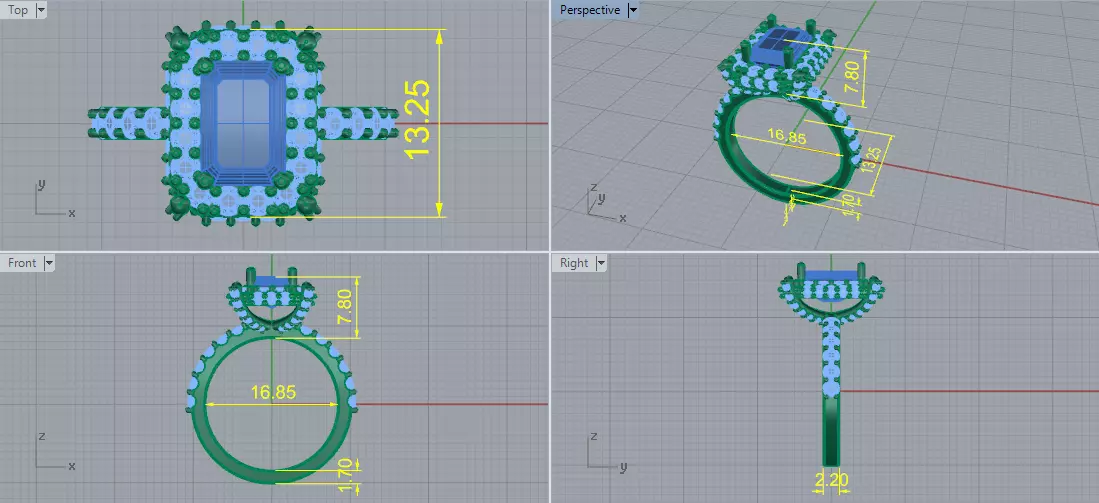Select the 2.20 dimension in Right view
The height and width of the screenshot is (503, 1099).
pyautogui.click(x=833, y=481)
